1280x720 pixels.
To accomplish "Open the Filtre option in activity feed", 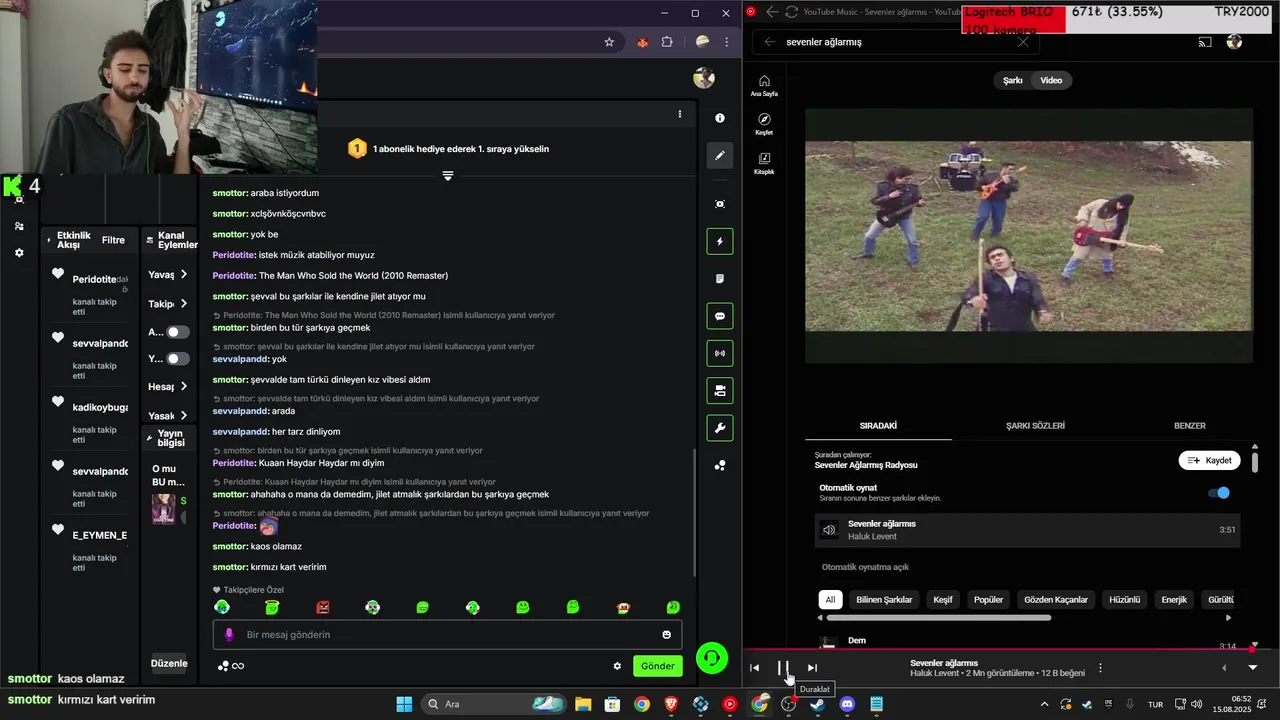I will coord(113,240).
